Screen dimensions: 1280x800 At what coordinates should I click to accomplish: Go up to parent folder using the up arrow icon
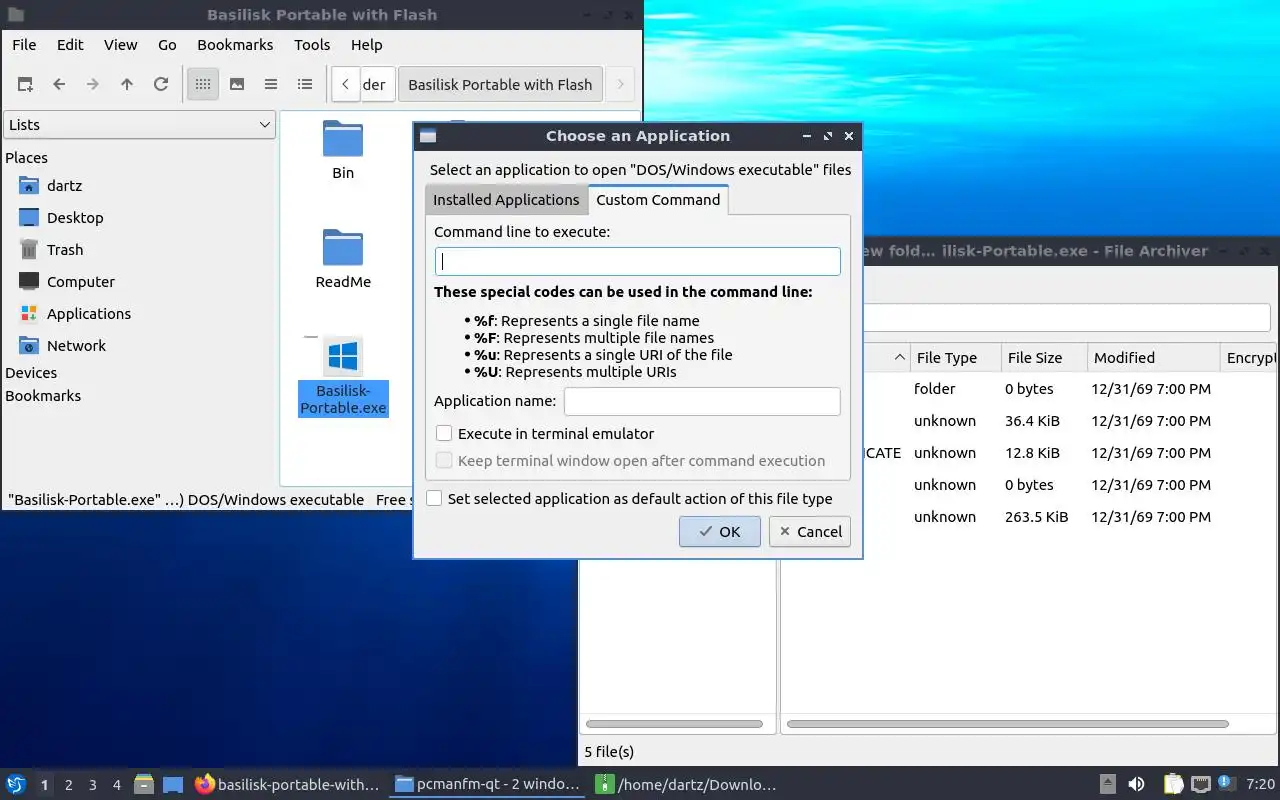tap(127, 85)
